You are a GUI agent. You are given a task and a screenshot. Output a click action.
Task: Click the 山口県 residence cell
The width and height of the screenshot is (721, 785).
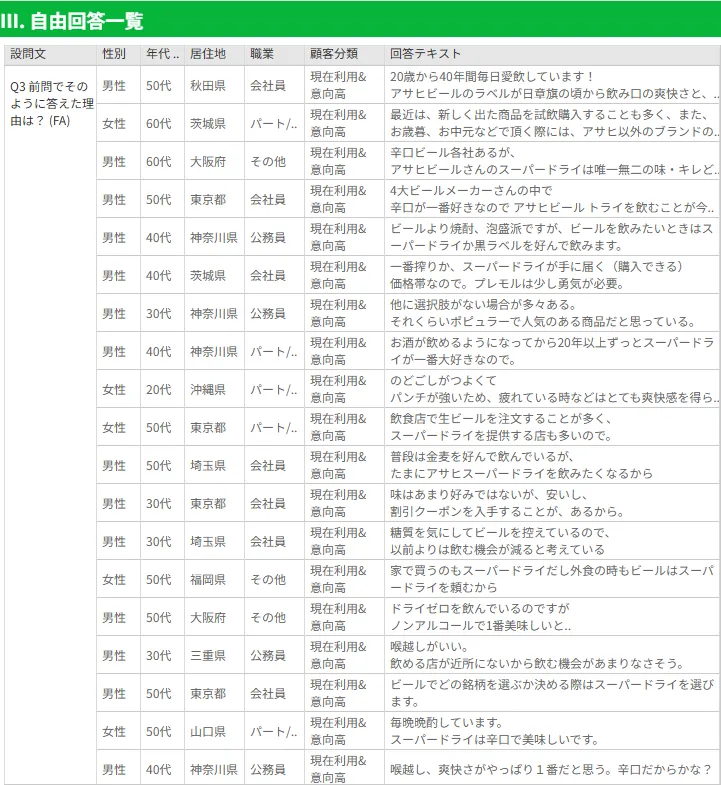click(x=208, y=732)
